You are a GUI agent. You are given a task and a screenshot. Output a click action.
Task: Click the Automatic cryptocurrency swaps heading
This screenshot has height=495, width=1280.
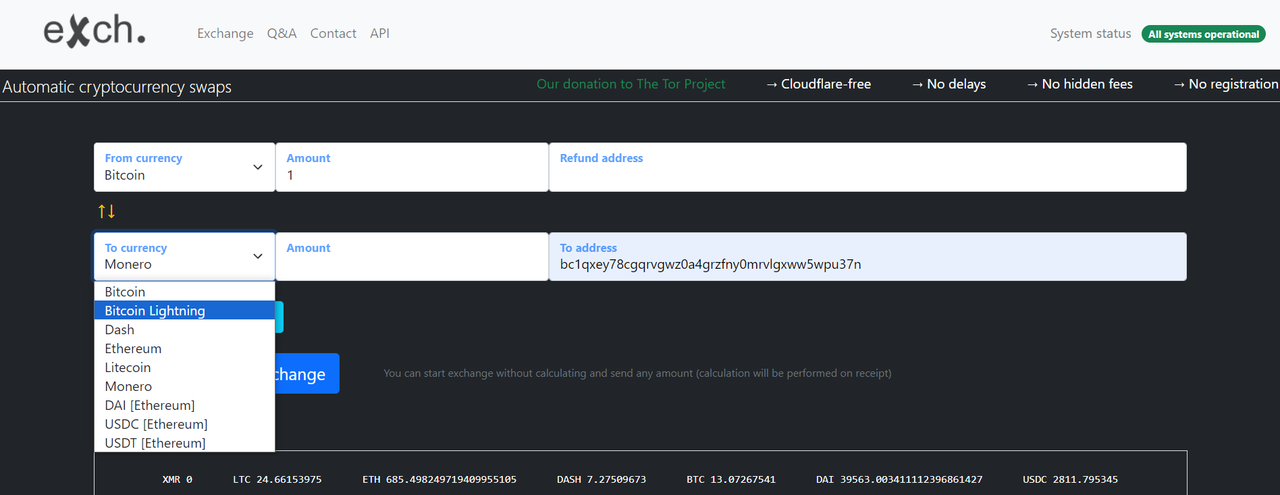[x=117, y=87]
